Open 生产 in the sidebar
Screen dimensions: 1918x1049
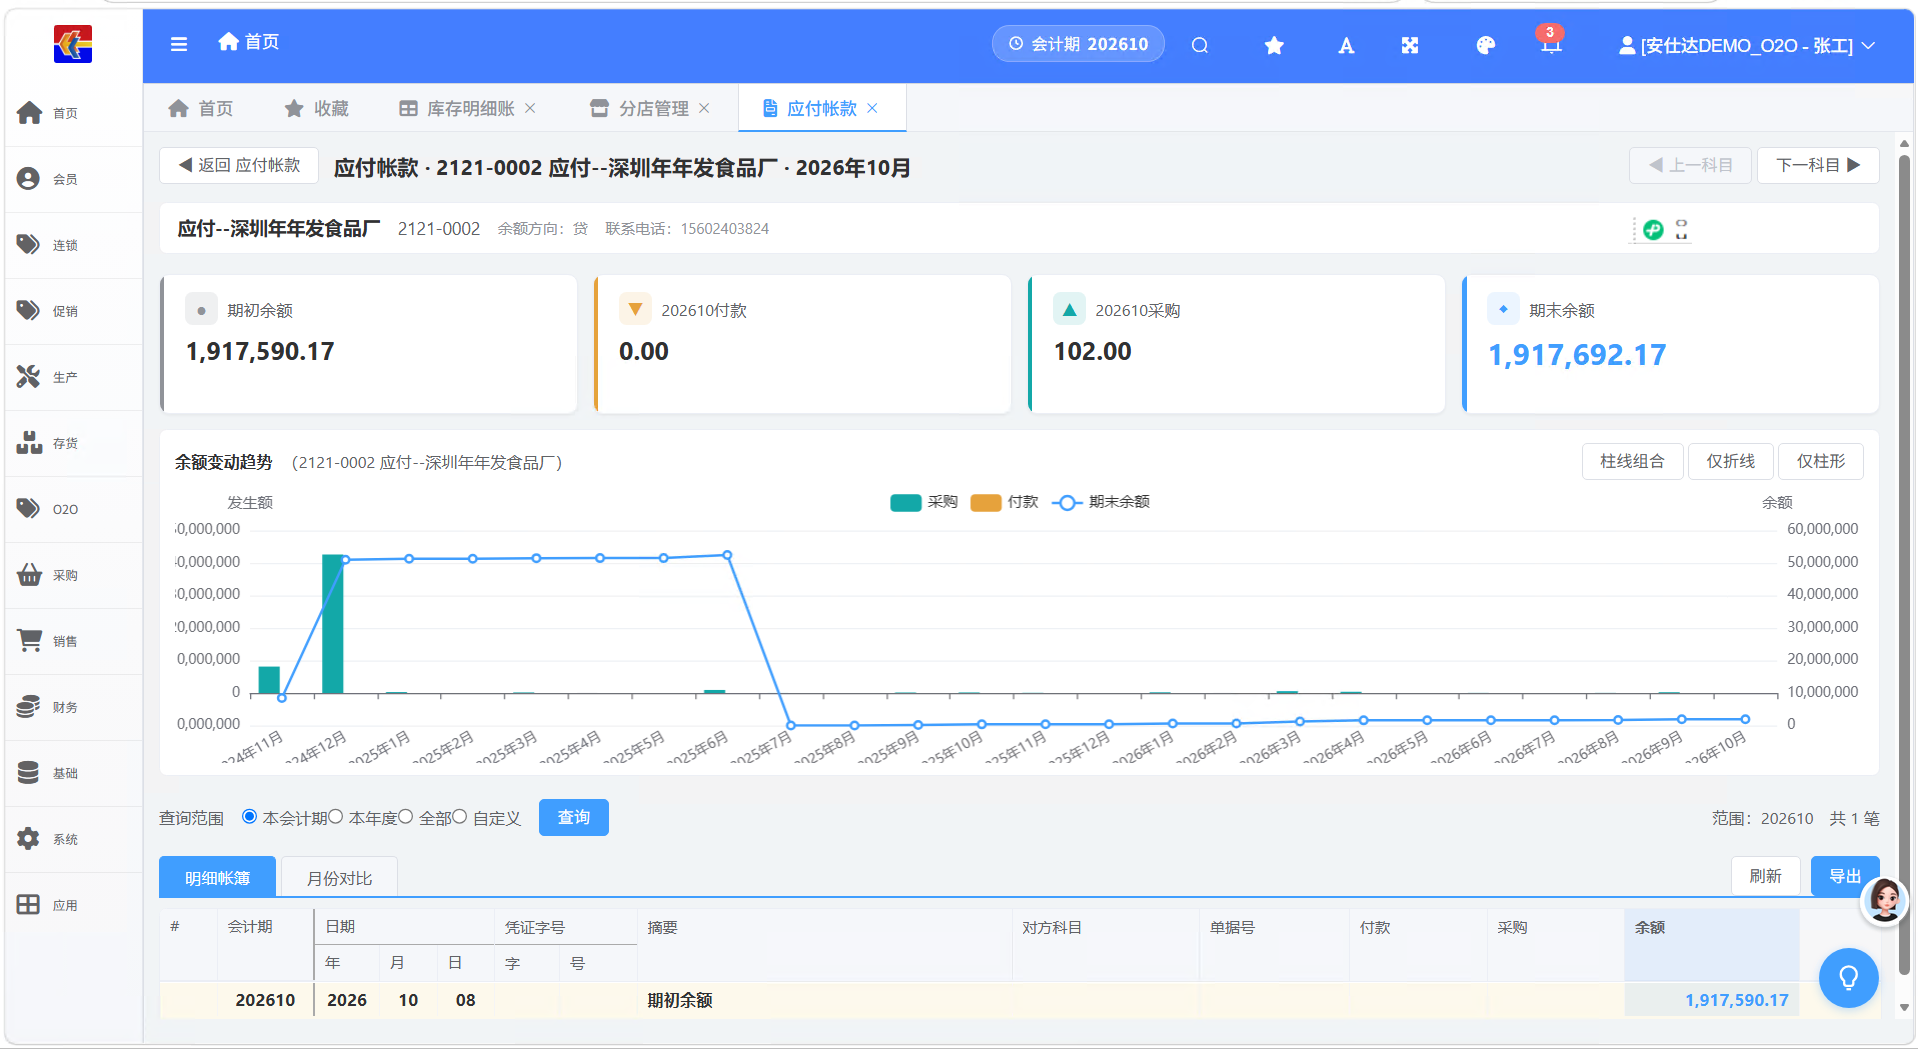coord(73,377)
